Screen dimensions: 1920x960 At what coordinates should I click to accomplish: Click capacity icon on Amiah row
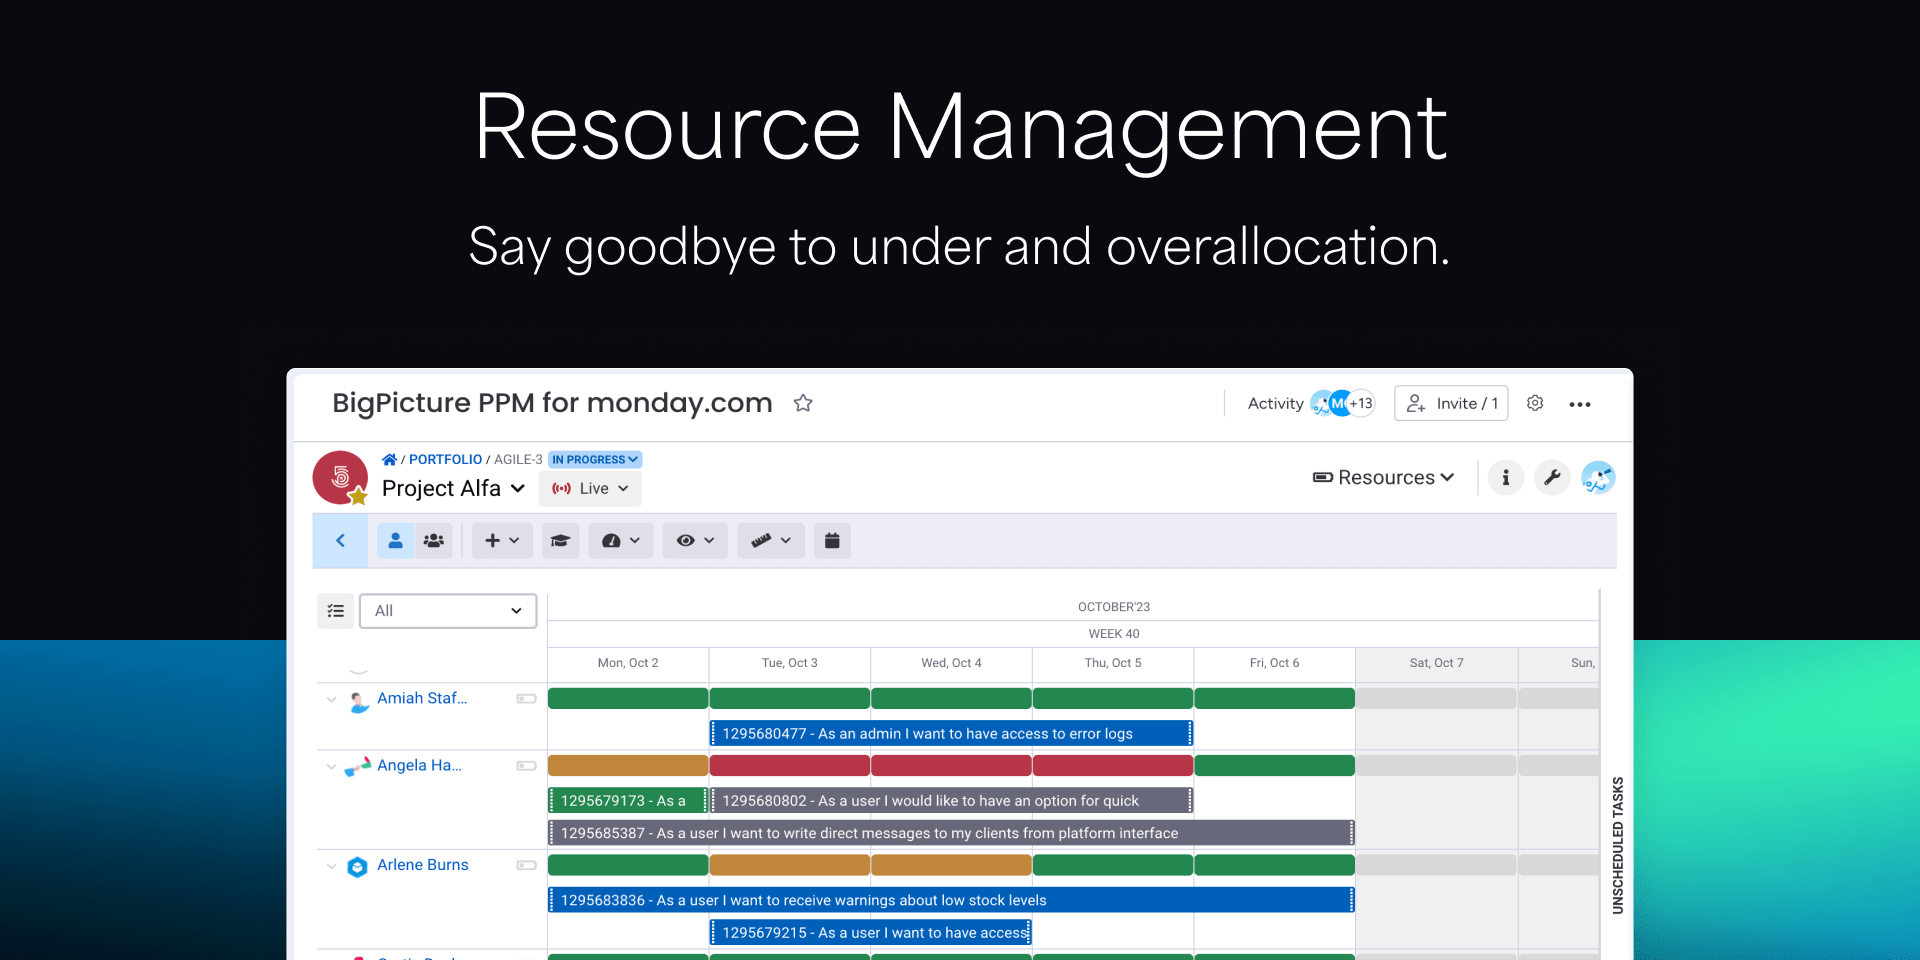click(x=526, y=699)
